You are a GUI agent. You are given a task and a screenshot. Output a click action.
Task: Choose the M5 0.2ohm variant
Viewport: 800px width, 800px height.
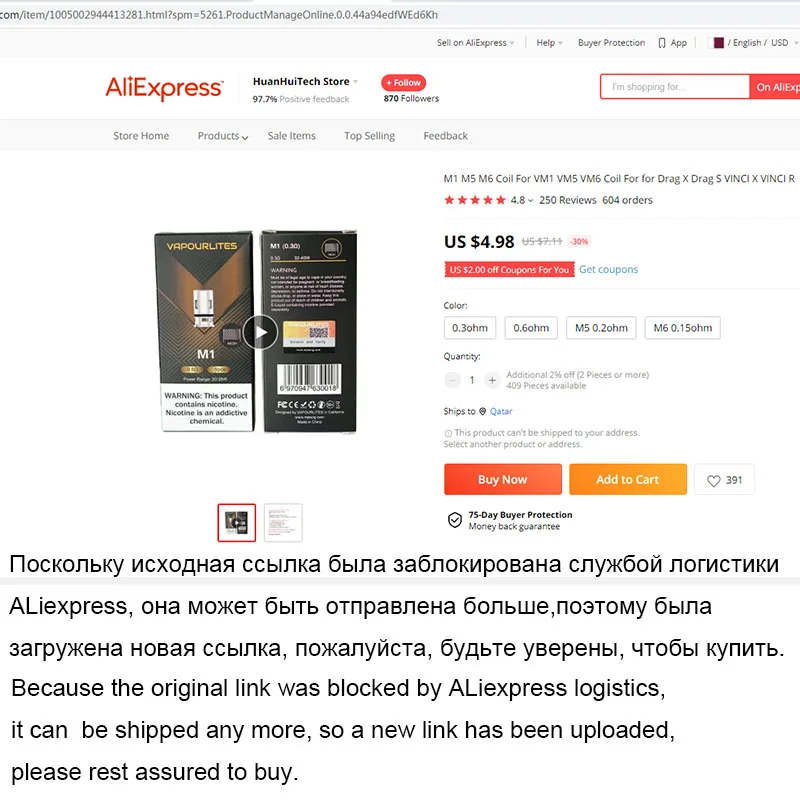coord(601,328)
